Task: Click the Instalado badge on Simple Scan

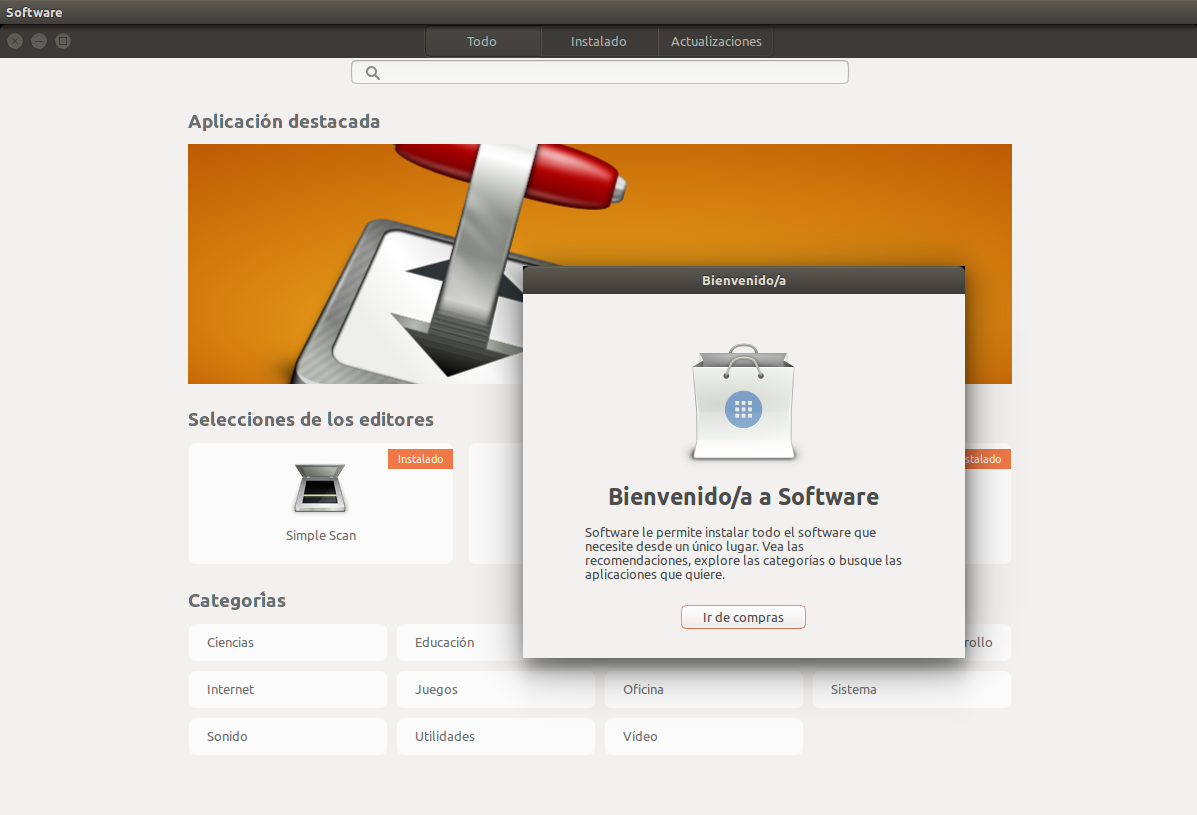Action: click(420, 459)
